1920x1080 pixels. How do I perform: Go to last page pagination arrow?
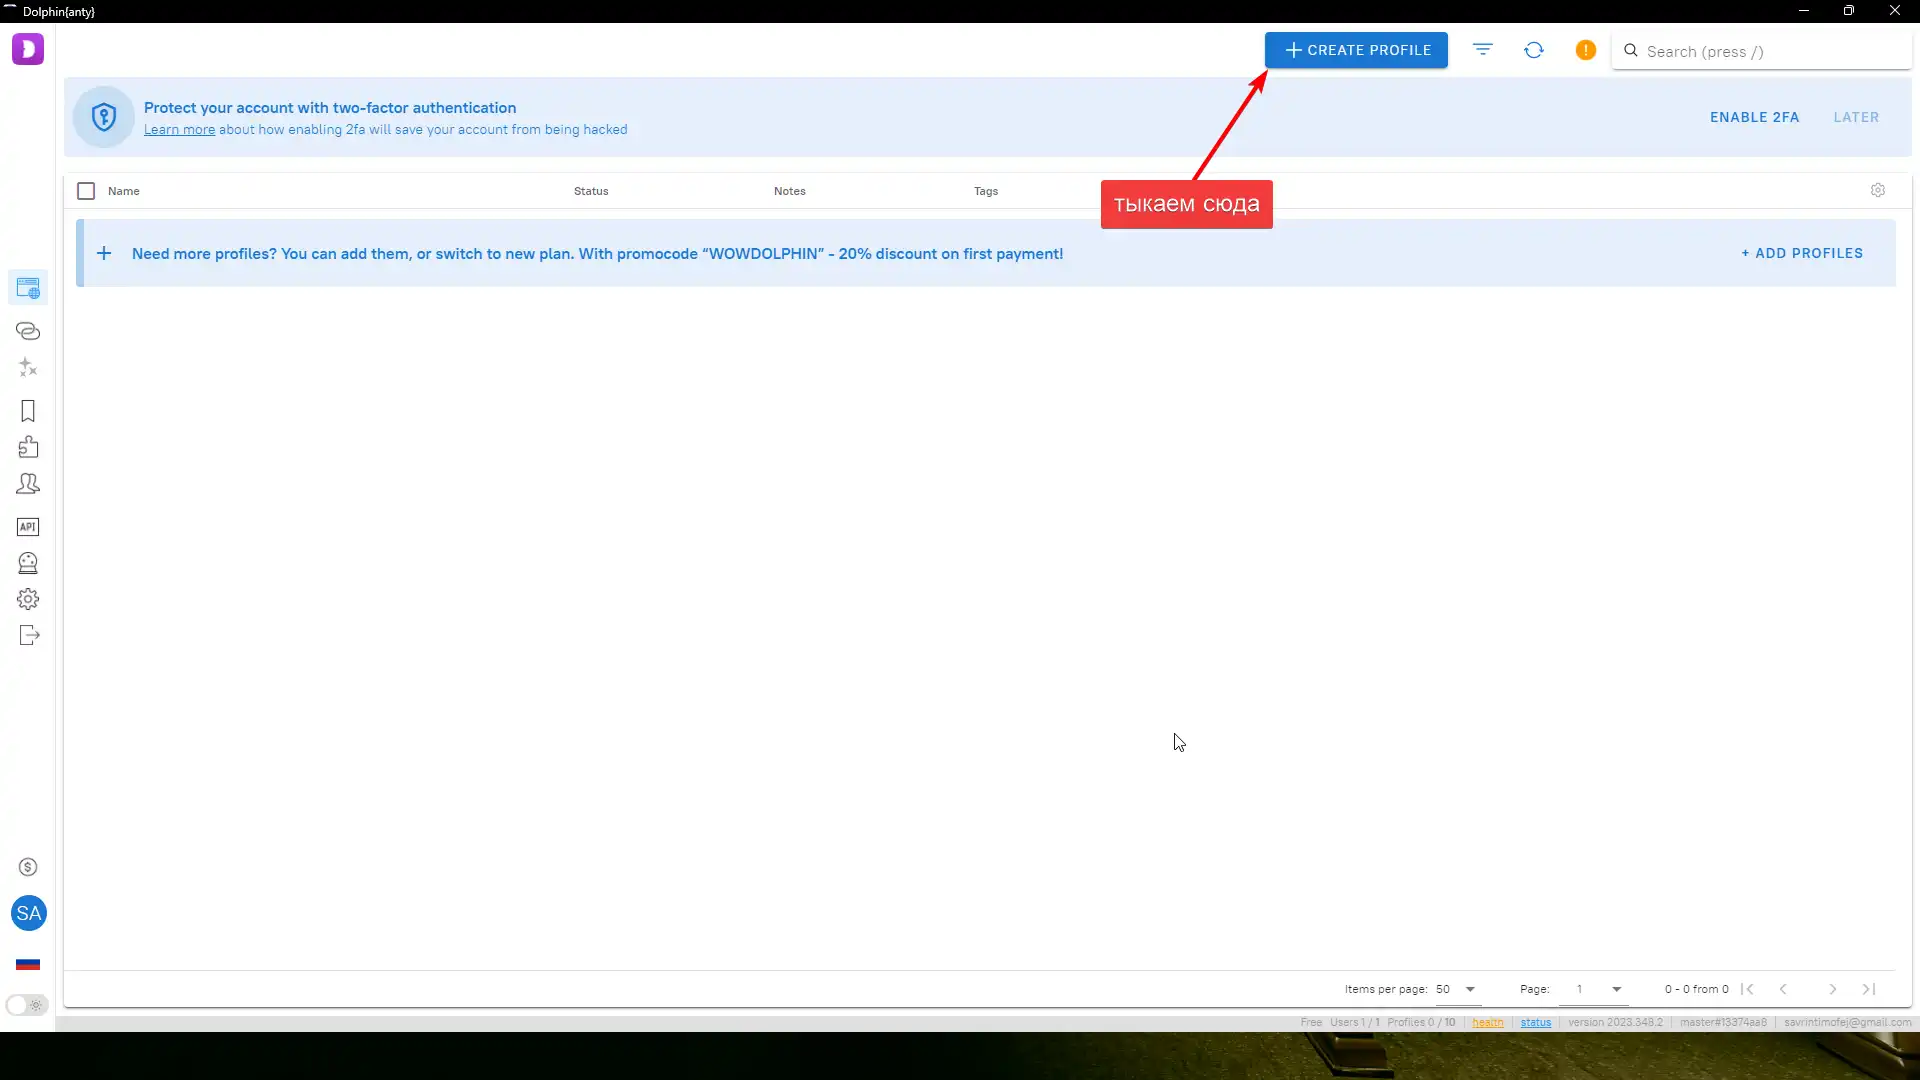tap(1869, 989)
